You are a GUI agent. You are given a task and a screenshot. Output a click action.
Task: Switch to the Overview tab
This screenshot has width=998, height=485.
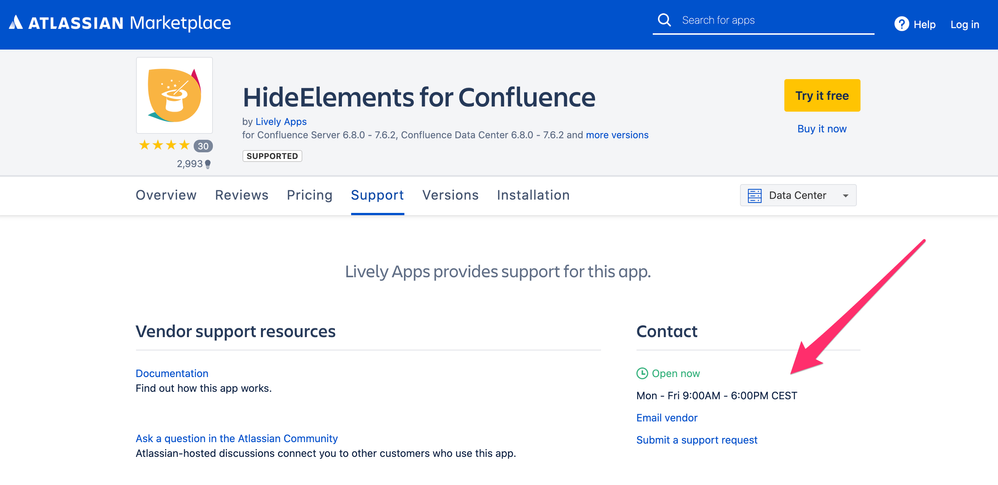(166, 195)
